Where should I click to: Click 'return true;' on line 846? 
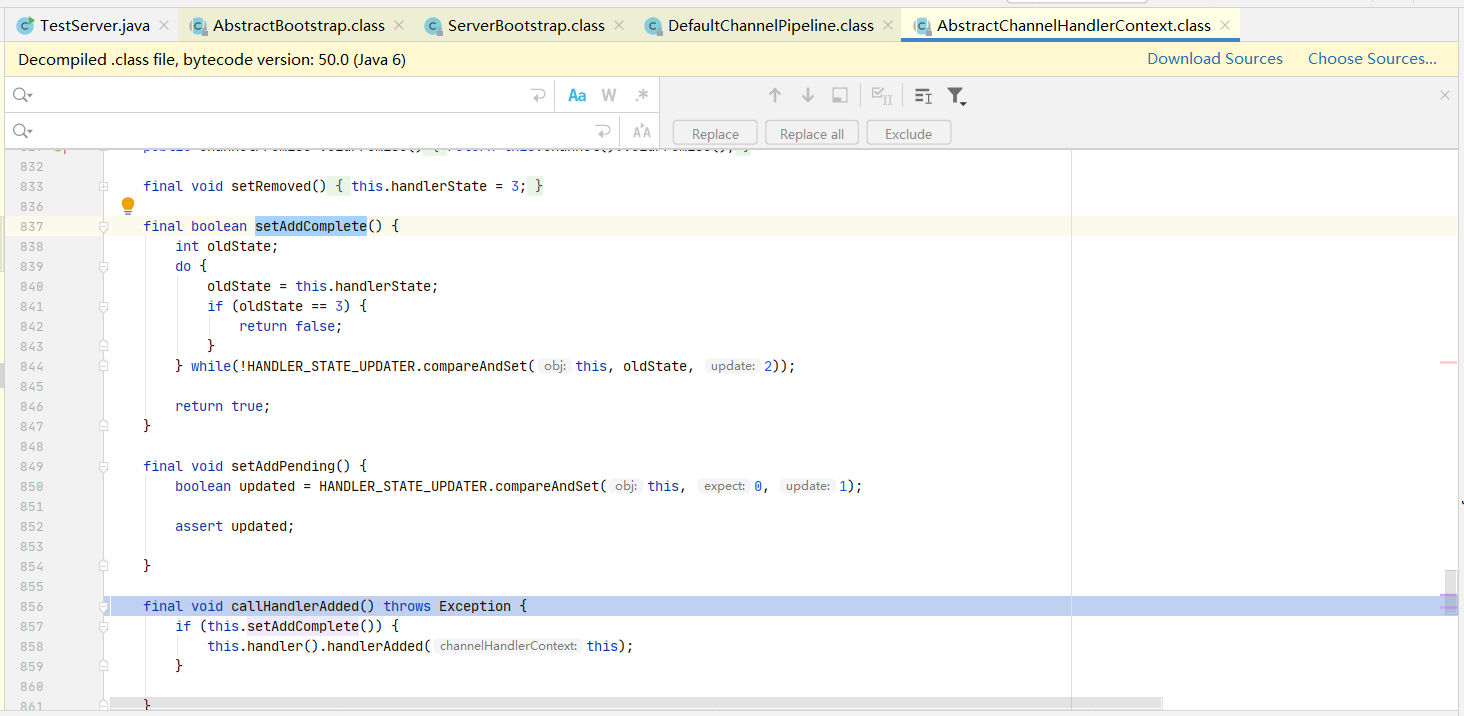(x=223, y=406)
